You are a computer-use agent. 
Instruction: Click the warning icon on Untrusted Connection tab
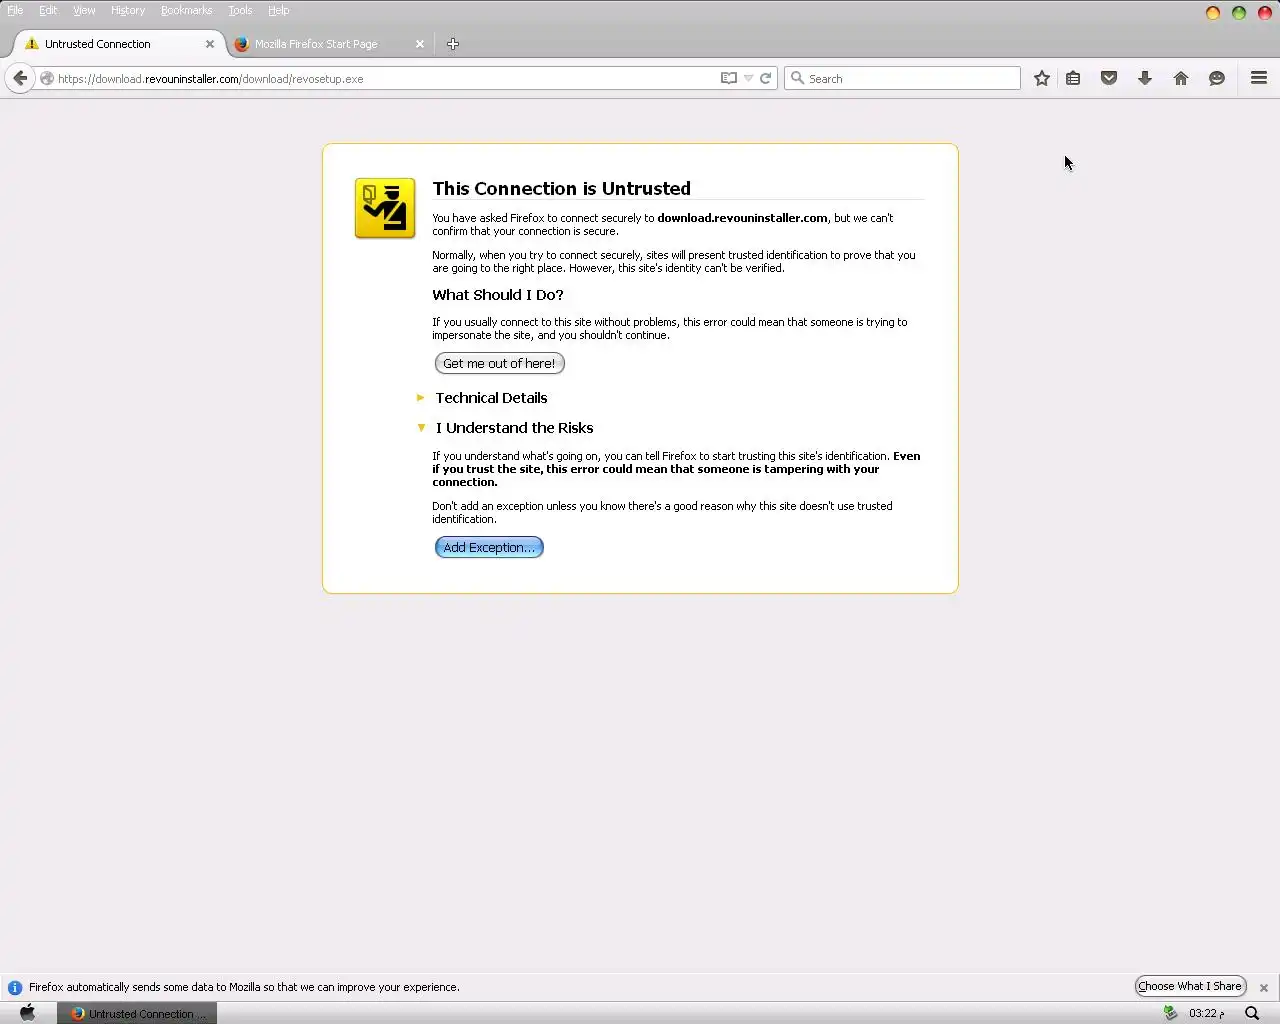[x=32, y=44]
